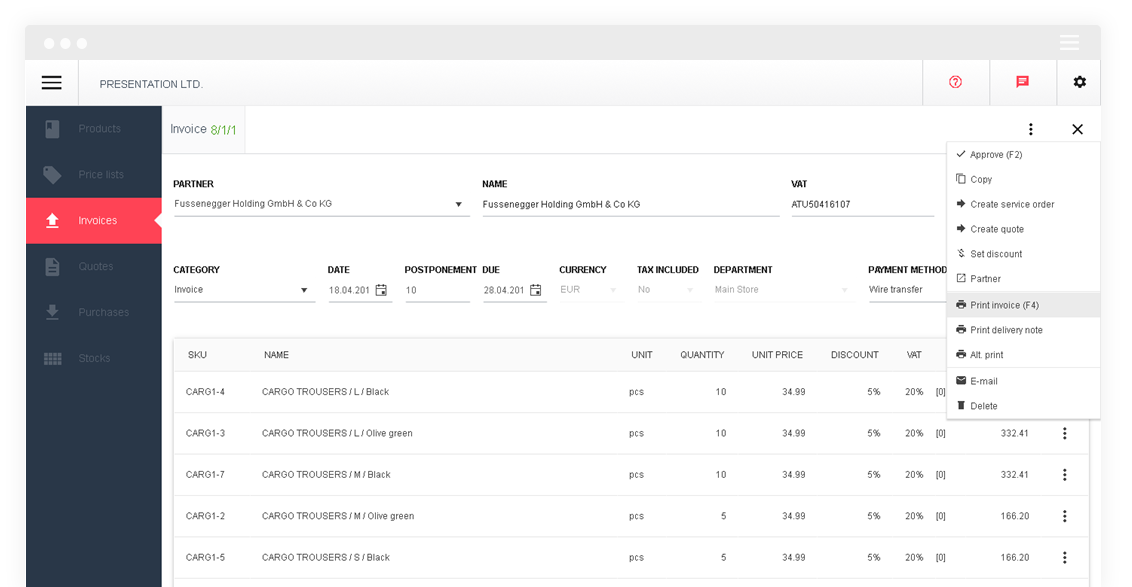Open Quotes in the sidebar
The height and width of the screenshot is (587, 1132).
[94, 266]
